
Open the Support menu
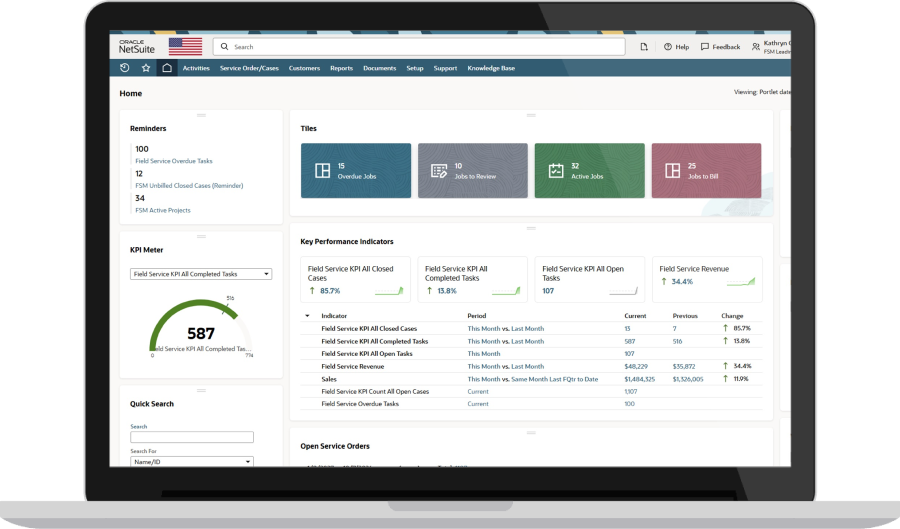(x=445, y=68)
